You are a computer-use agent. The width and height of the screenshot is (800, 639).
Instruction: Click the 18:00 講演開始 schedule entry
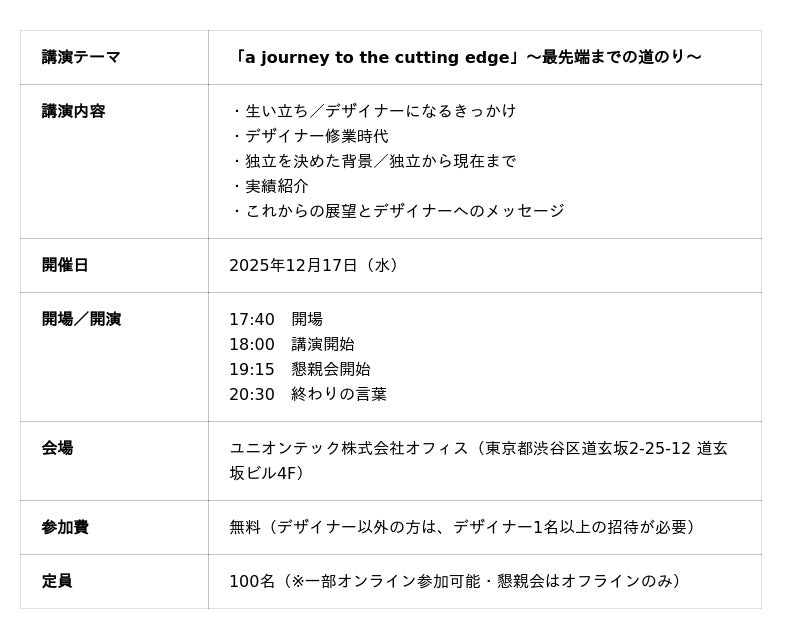pos(292,344)
